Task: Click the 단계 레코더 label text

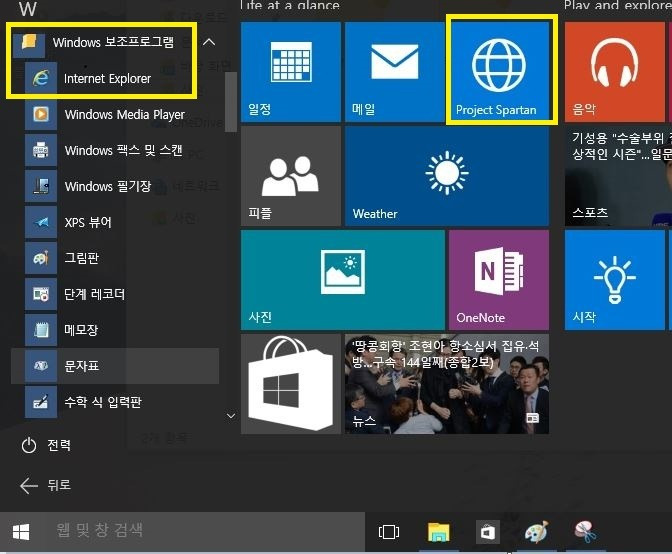Action: tap(94, 294)
